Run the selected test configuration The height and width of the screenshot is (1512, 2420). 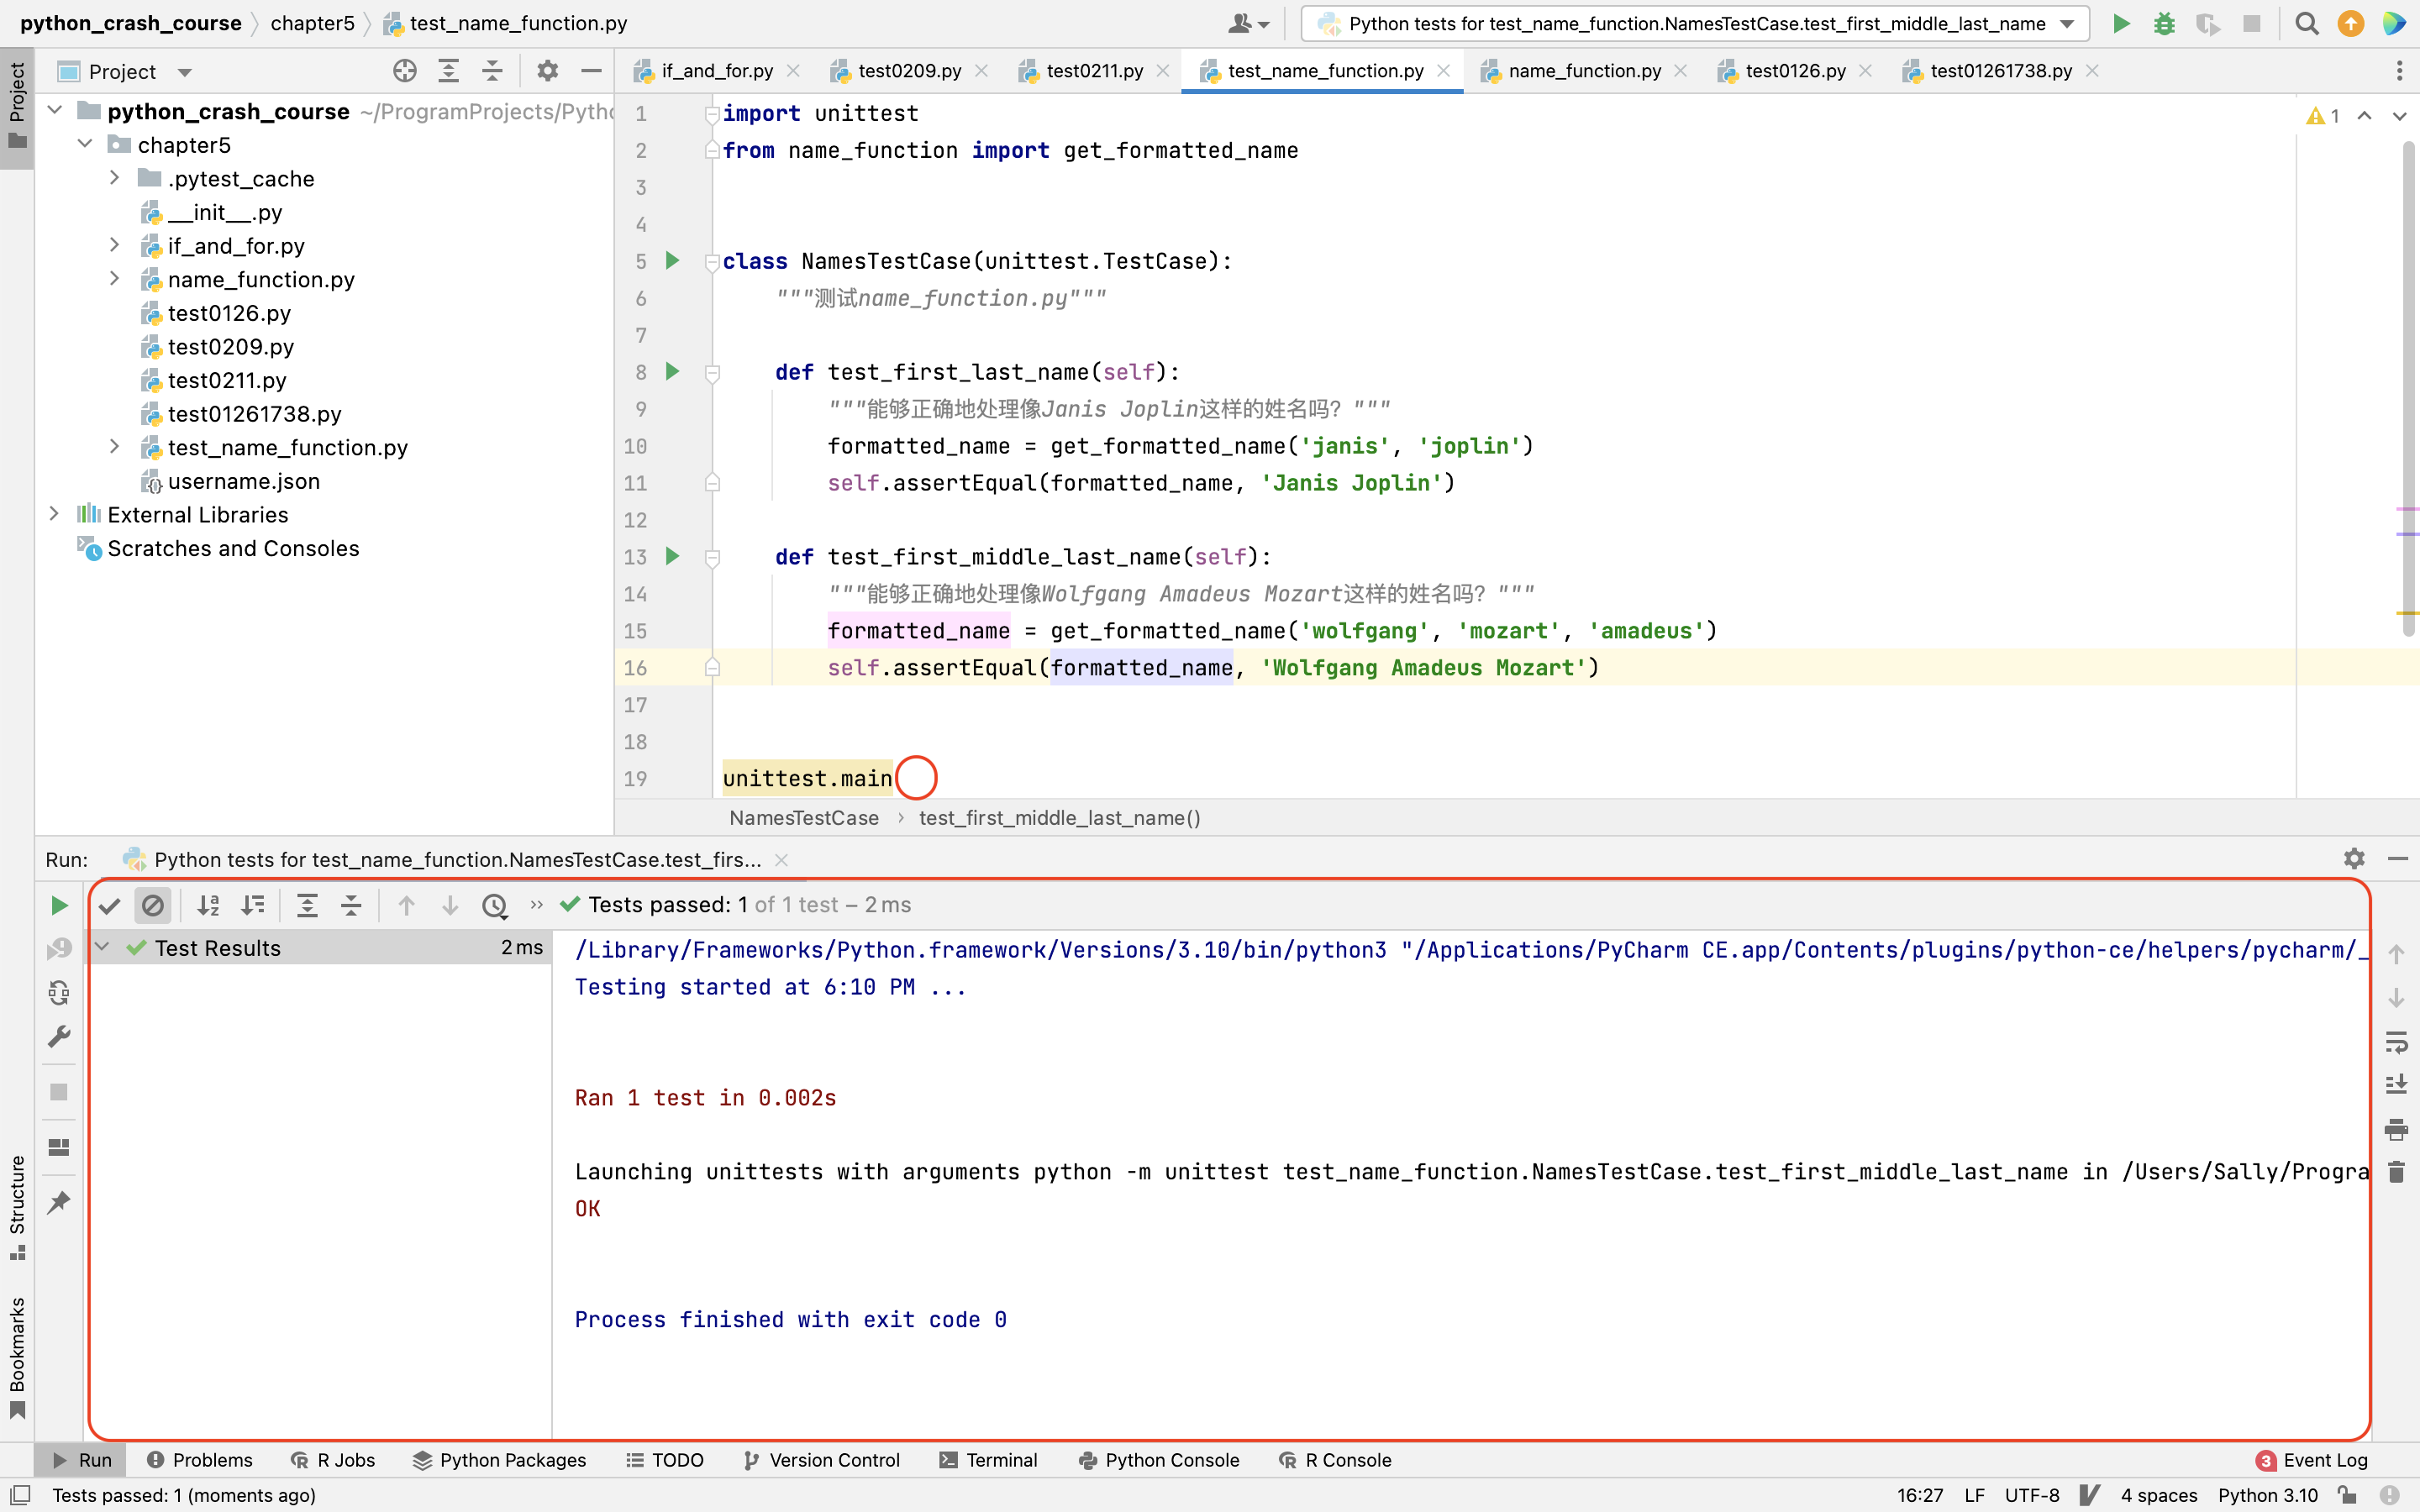pos(2120,24)
